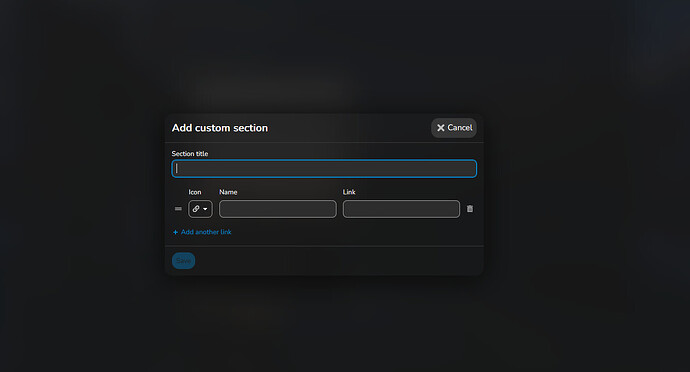Viewport: 690px width, 372px height.
Task: Add another link to the section
Action: [x=202, y=232]
